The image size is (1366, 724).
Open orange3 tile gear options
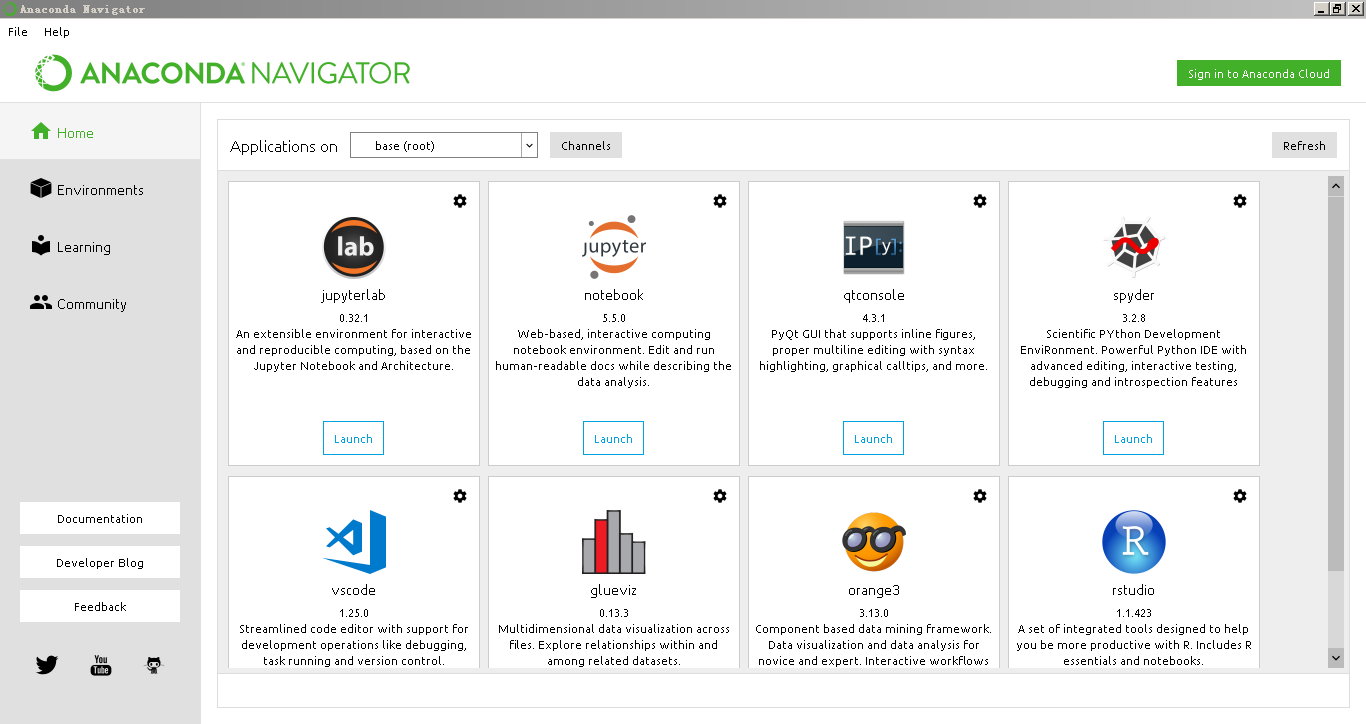click(x=980, y=496)
